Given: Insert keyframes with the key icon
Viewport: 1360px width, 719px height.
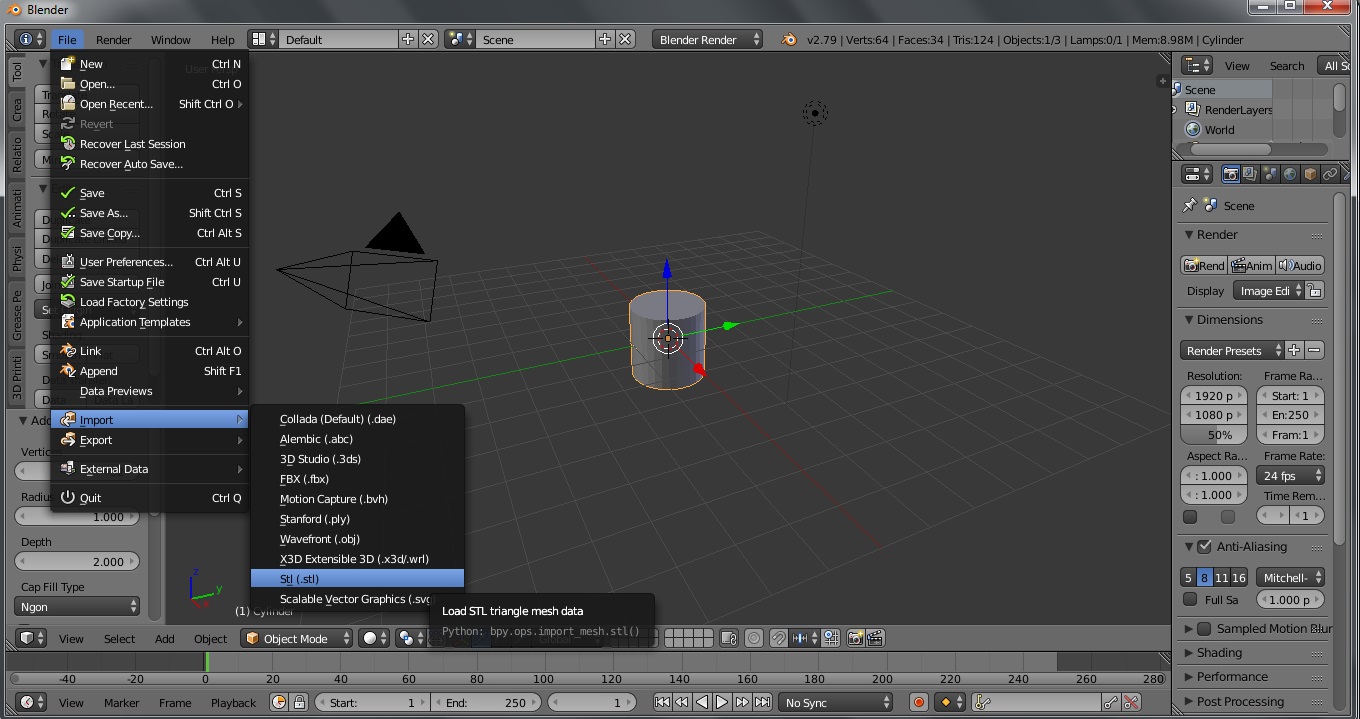Looking at the screenshot, I should 1111,702.
